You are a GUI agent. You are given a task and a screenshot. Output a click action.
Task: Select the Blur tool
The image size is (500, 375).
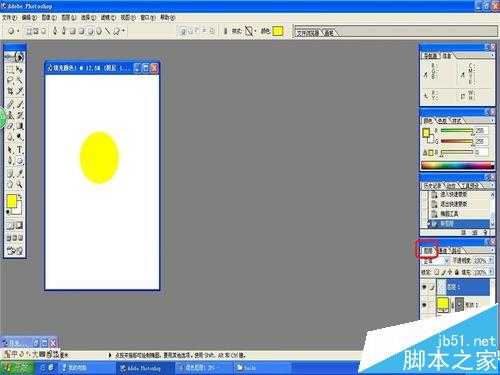(10, 137)
